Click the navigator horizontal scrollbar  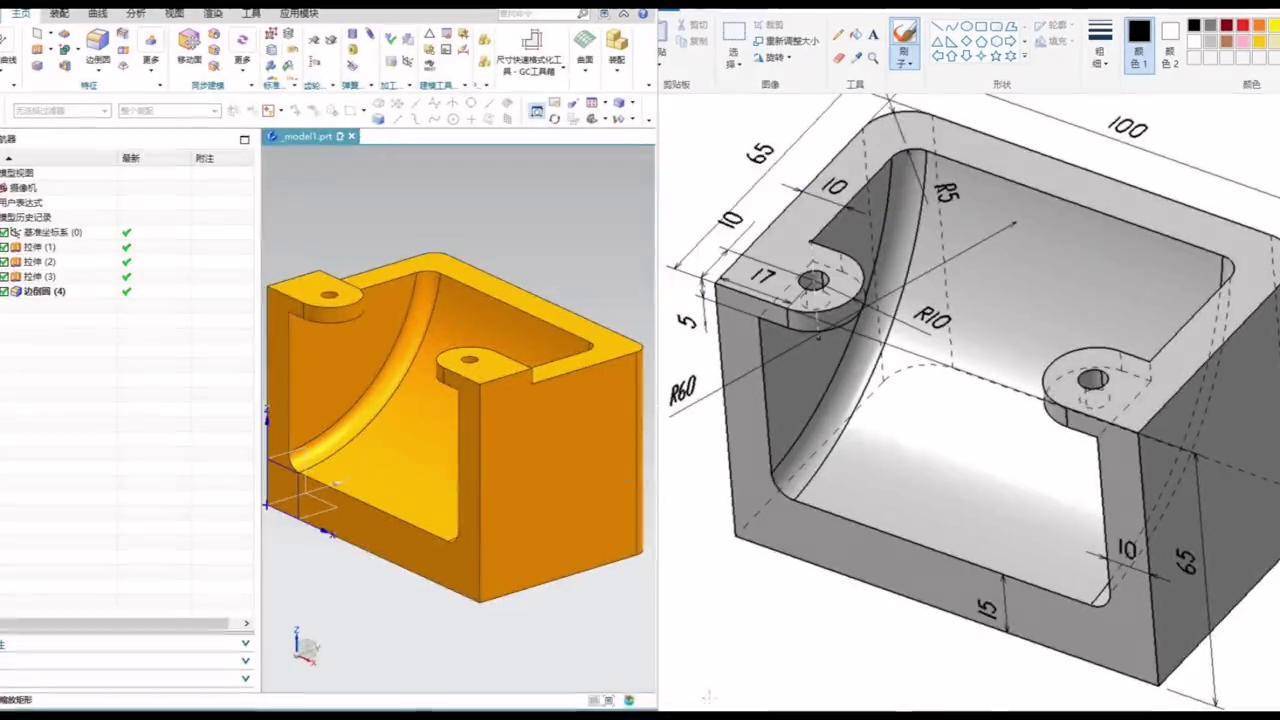tap(114, 624)
